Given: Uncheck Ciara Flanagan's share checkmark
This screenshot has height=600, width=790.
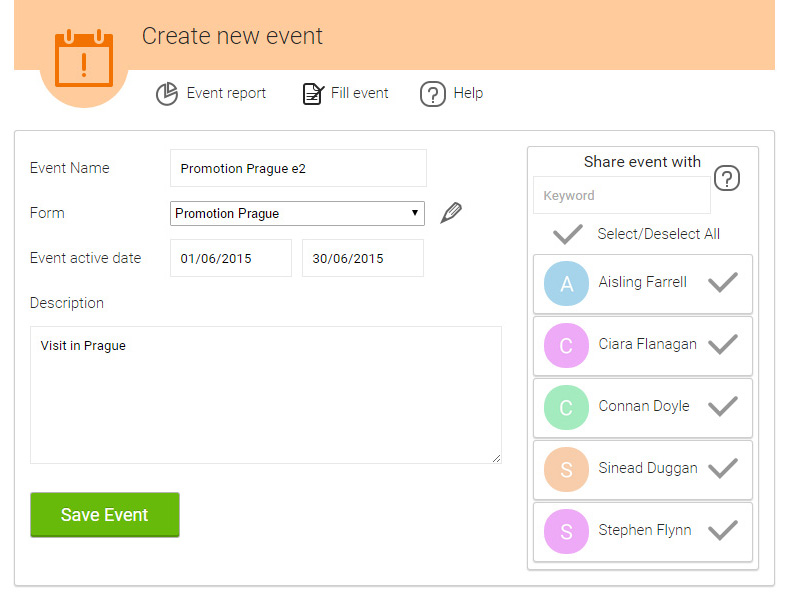Looking at the screenshot, I should pyautogui.click(x=723, y=344).
